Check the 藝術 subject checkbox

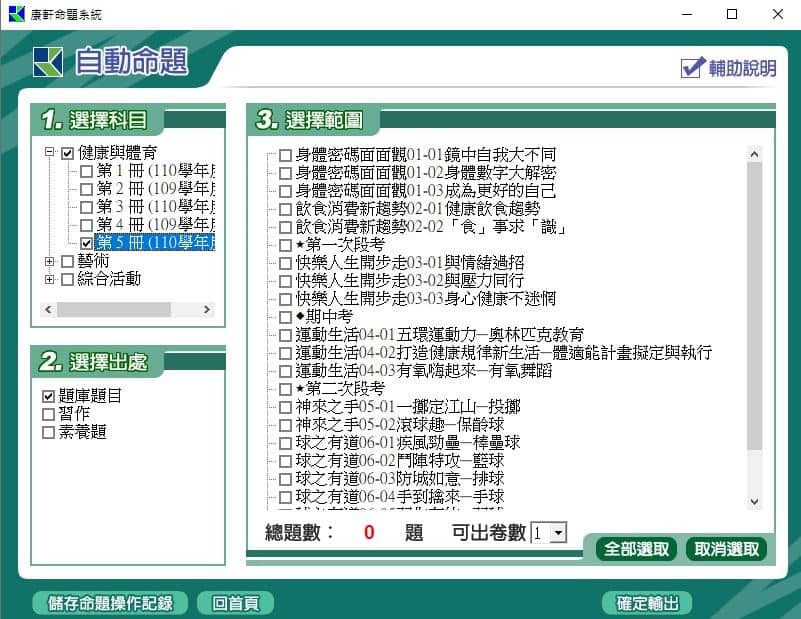67,261
